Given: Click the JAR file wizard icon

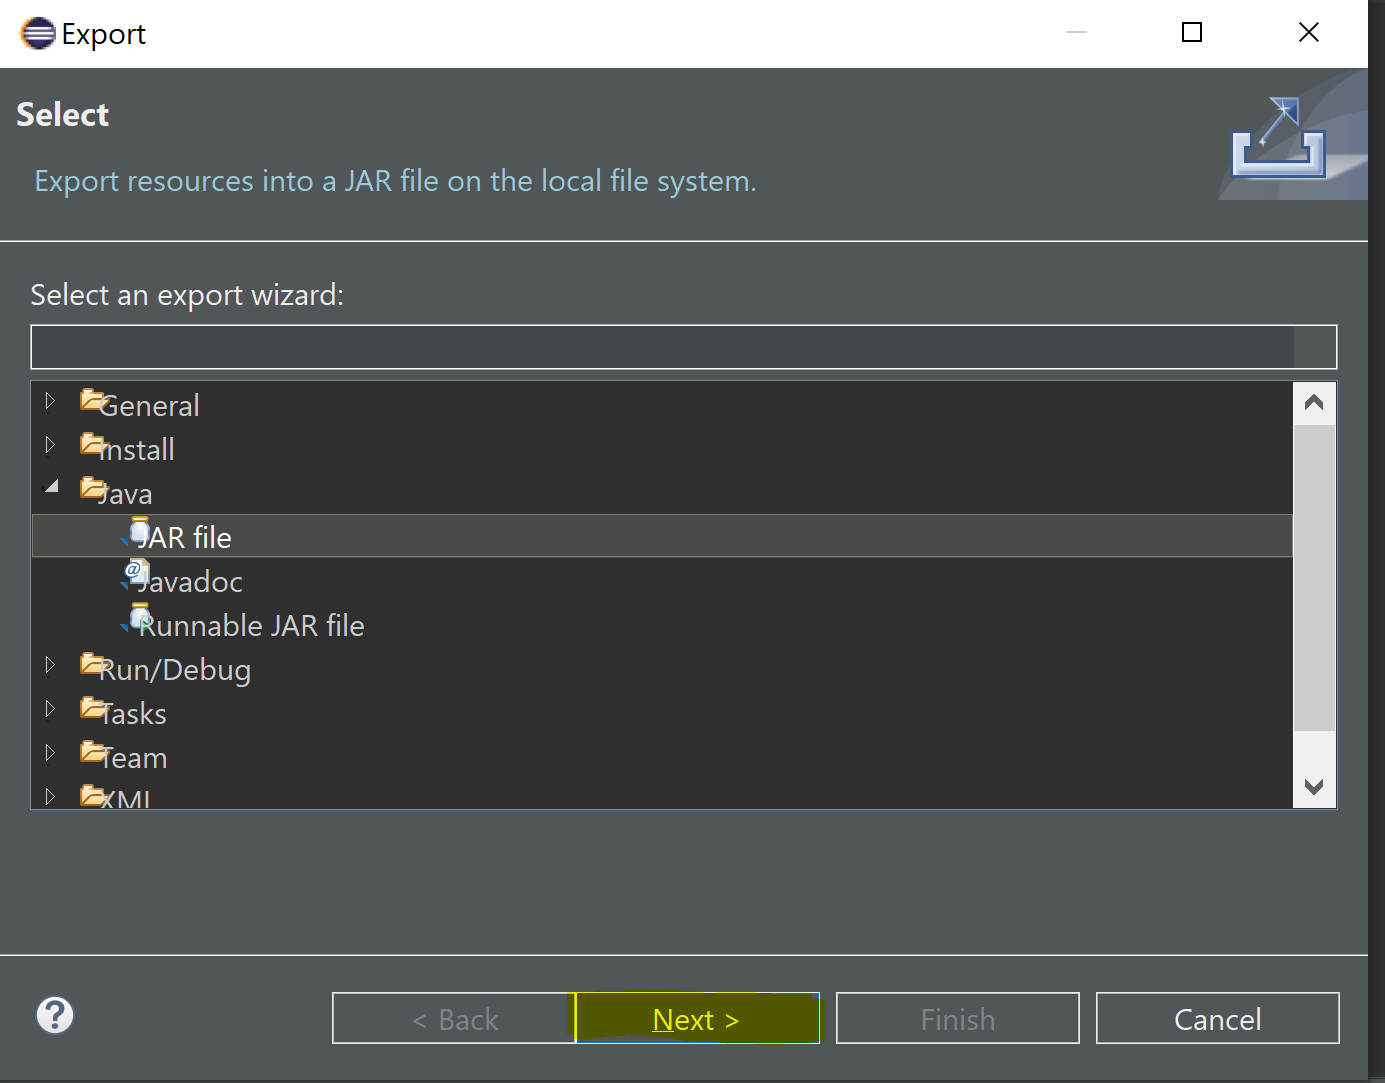Looking at the screenshot, I should click(139, 532).
